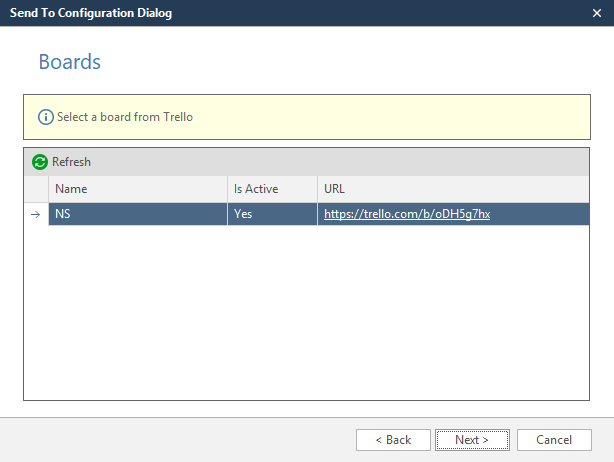
Task: Select the NS board name cell
Action: (137, 214)
